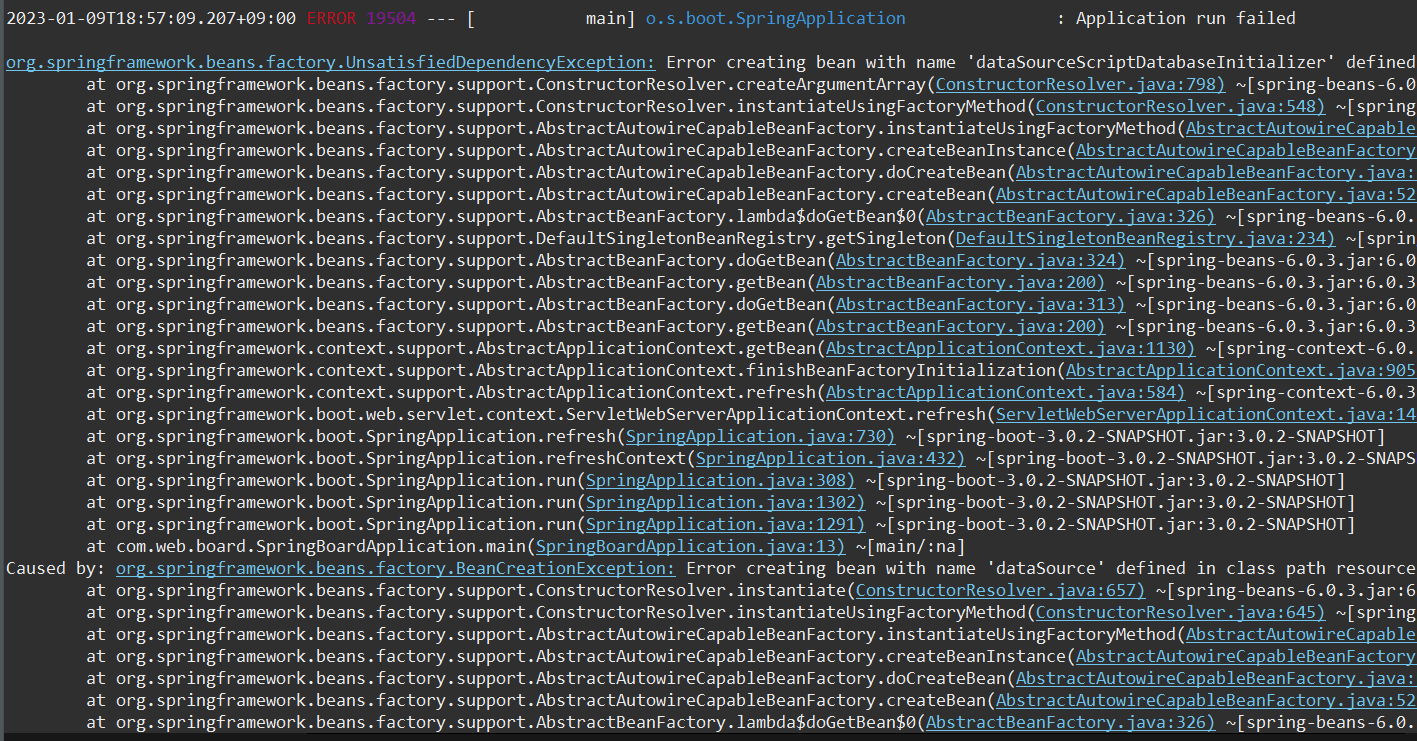This screenshot has height=741, width=1417.
Task: Jump to ConstructorResolver.java:798
Action: click(1080, 84)
